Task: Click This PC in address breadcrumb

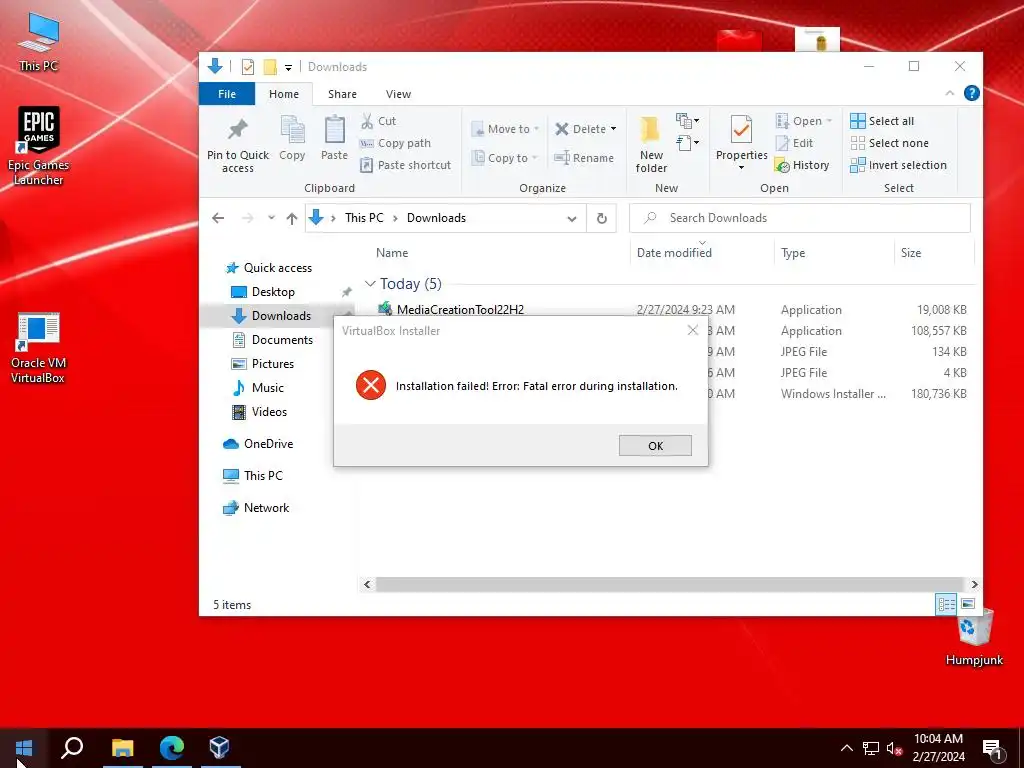Action: (364, 218)
